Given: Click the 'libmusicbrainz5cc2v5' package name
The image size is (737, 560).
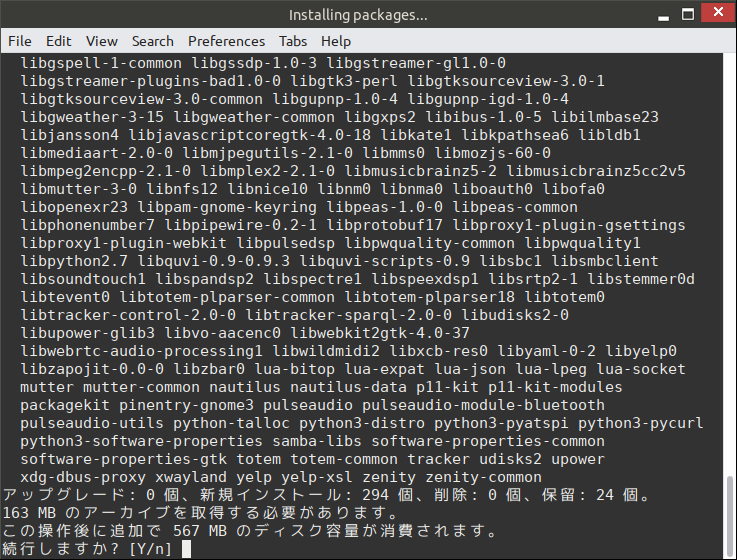Looking at the screenshot, I should coord(596,171).
